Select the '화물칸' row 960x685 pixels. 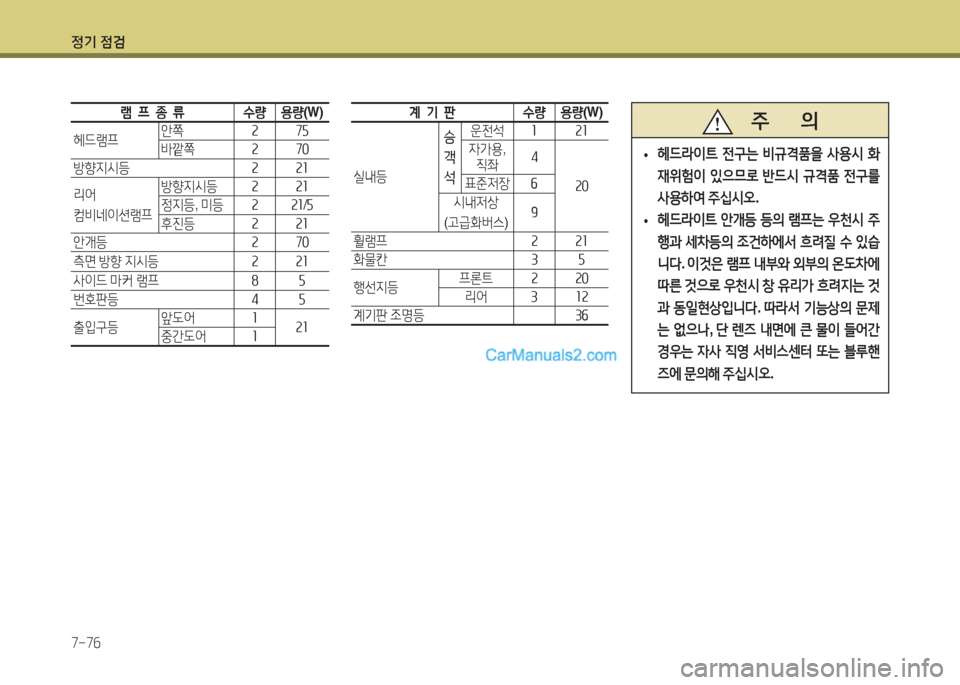tap(479, 260)
